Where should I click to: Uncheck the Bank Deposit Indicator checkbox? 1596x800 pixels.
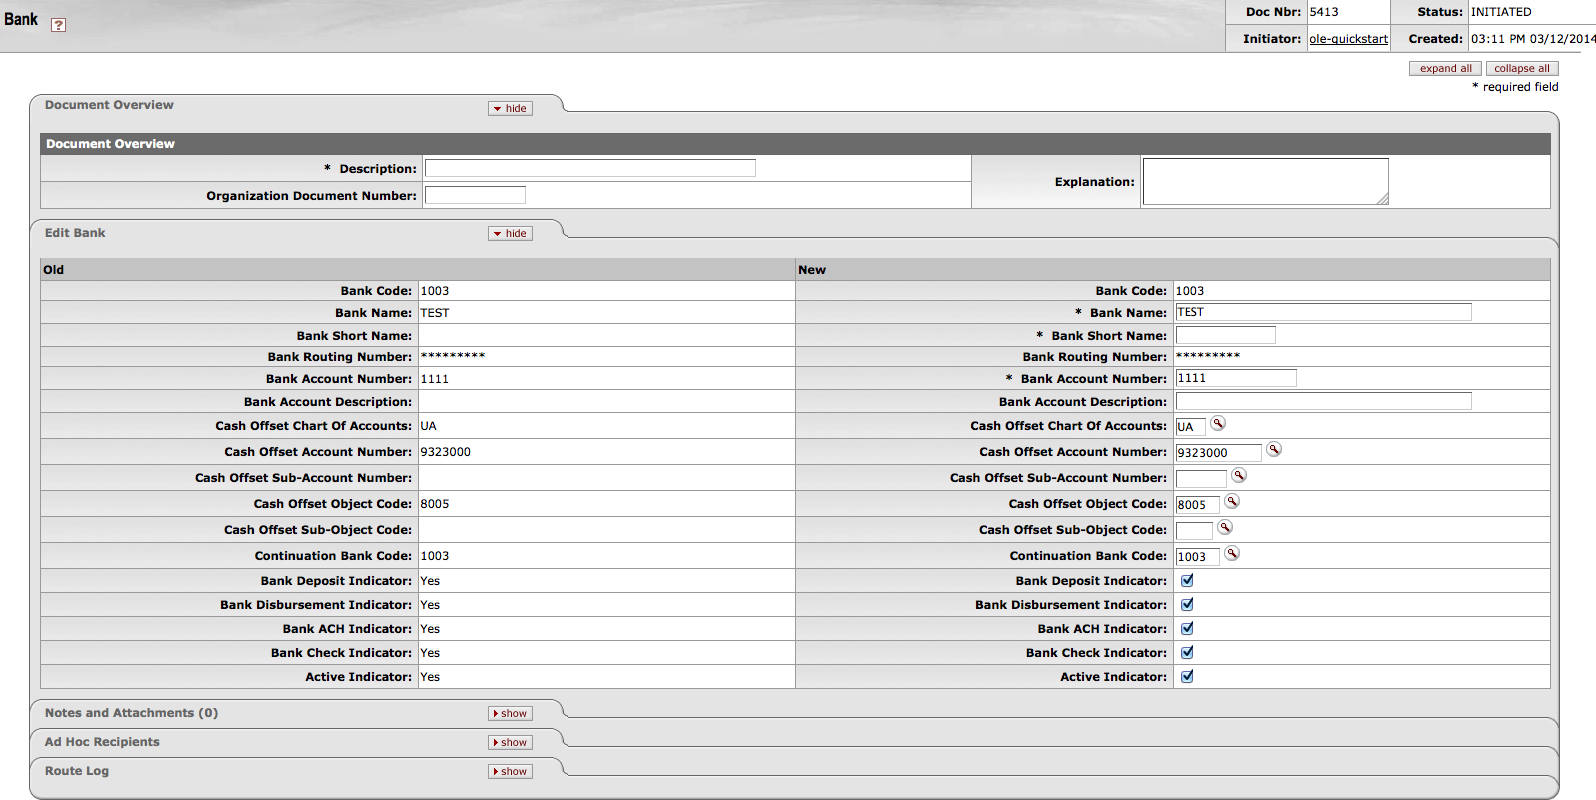1187,581
